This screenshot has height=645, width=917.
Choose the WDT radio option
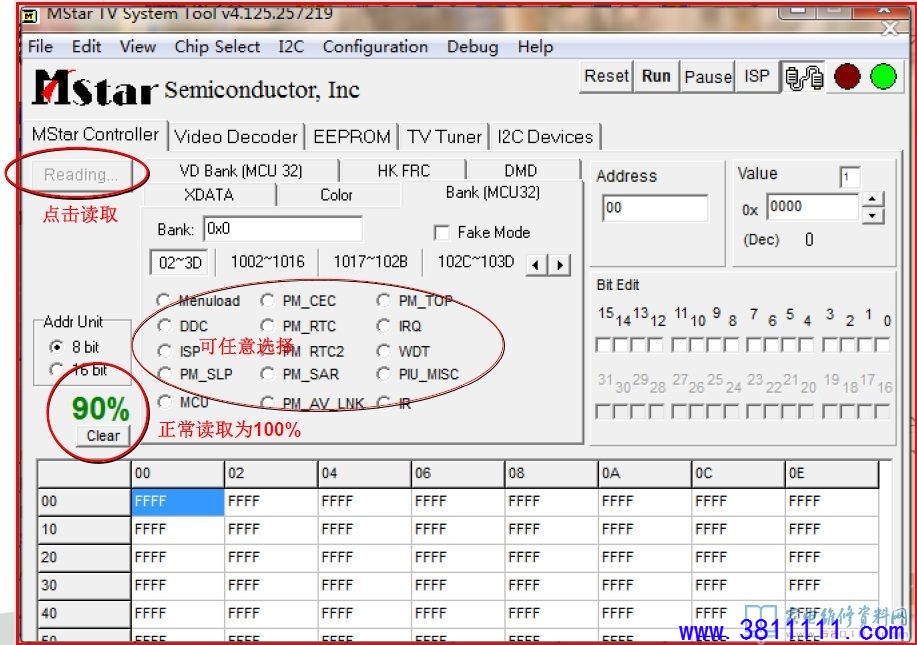point(383,351)
